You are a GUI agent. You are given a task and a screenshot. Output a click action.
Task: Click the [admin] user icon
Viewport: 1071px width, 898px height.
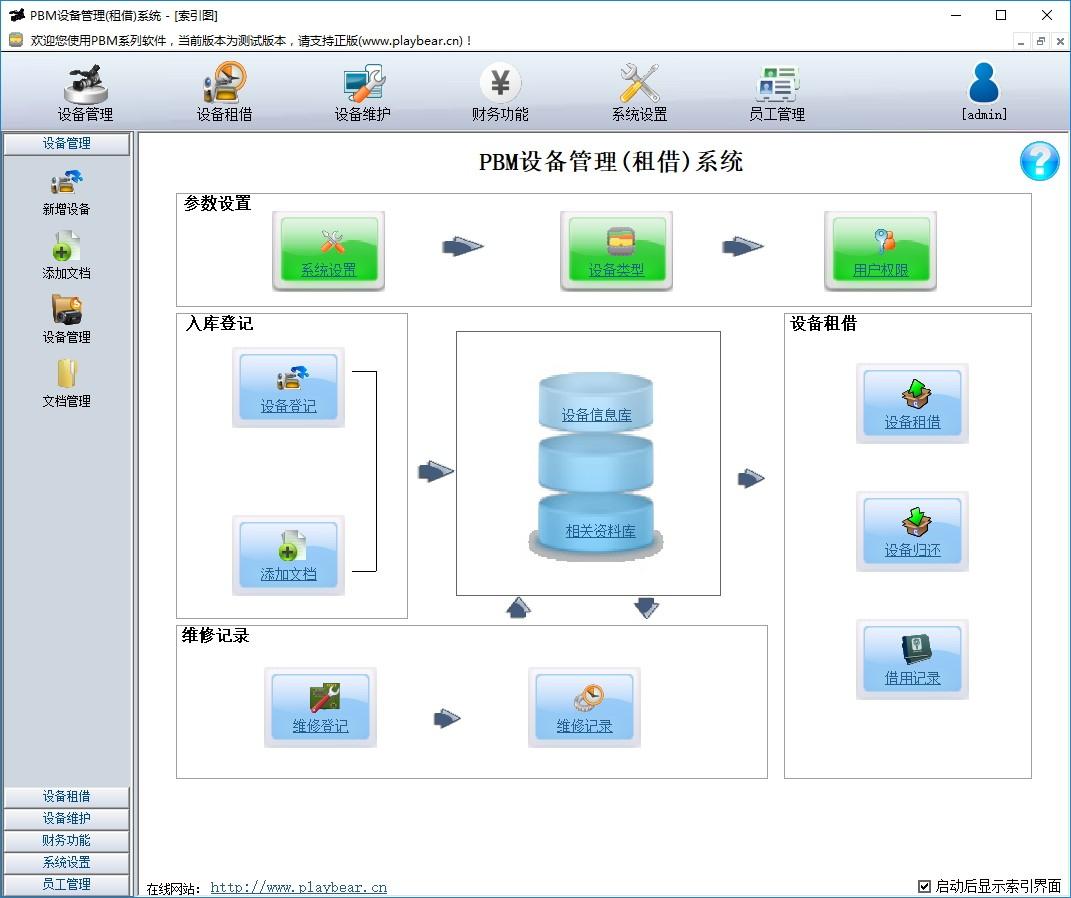click(x=984, y=93)
